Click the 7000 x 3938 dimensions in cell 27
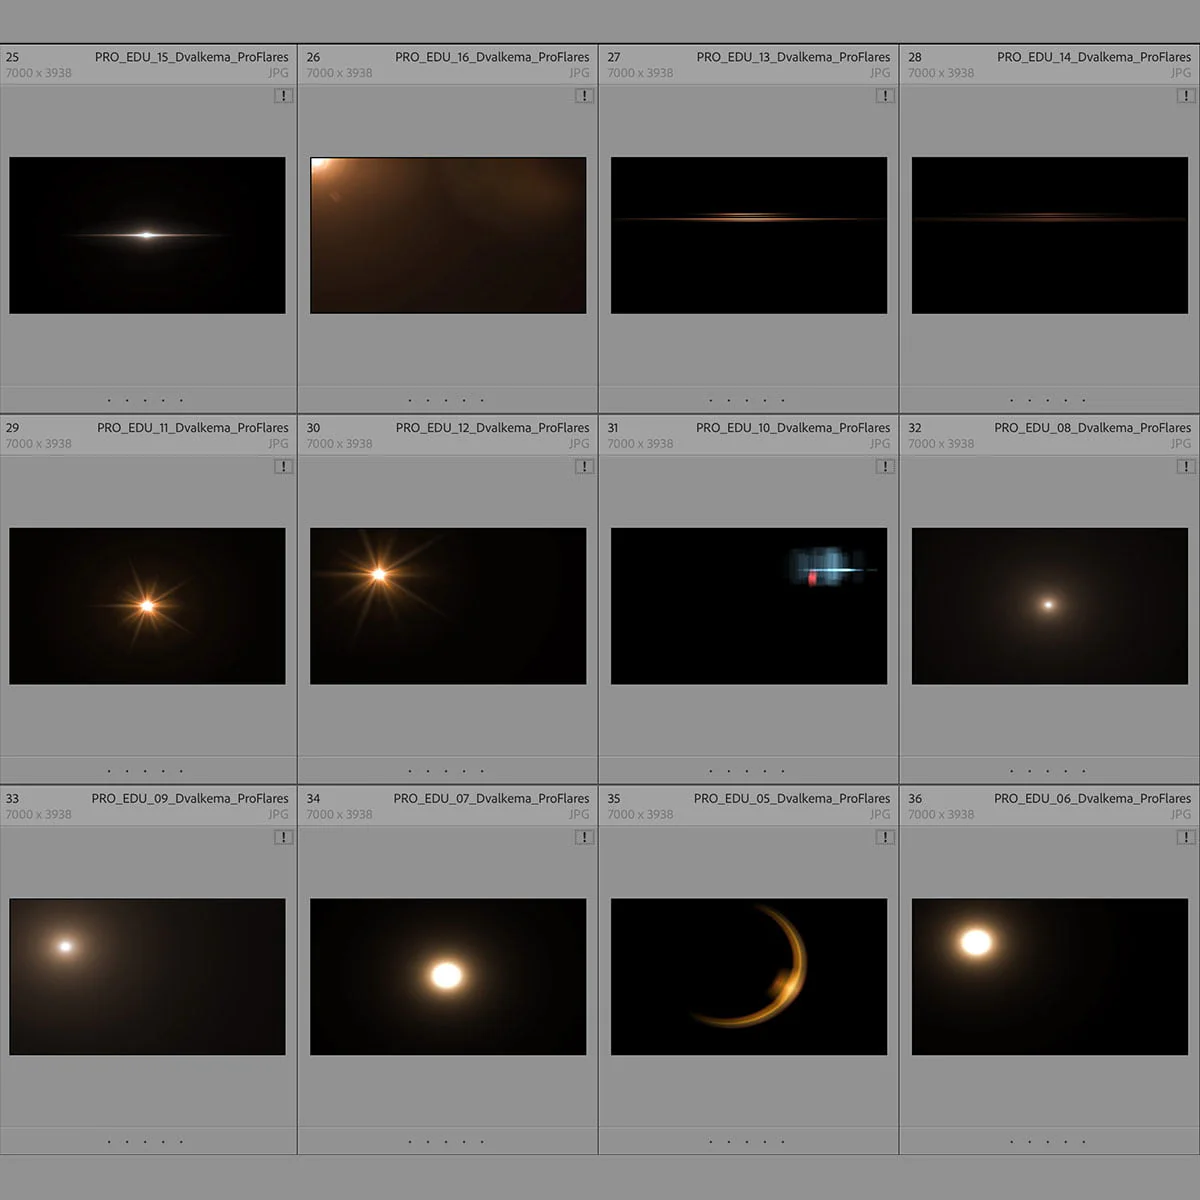This screenshot has height=1200, width=1200. coord(640,73)
